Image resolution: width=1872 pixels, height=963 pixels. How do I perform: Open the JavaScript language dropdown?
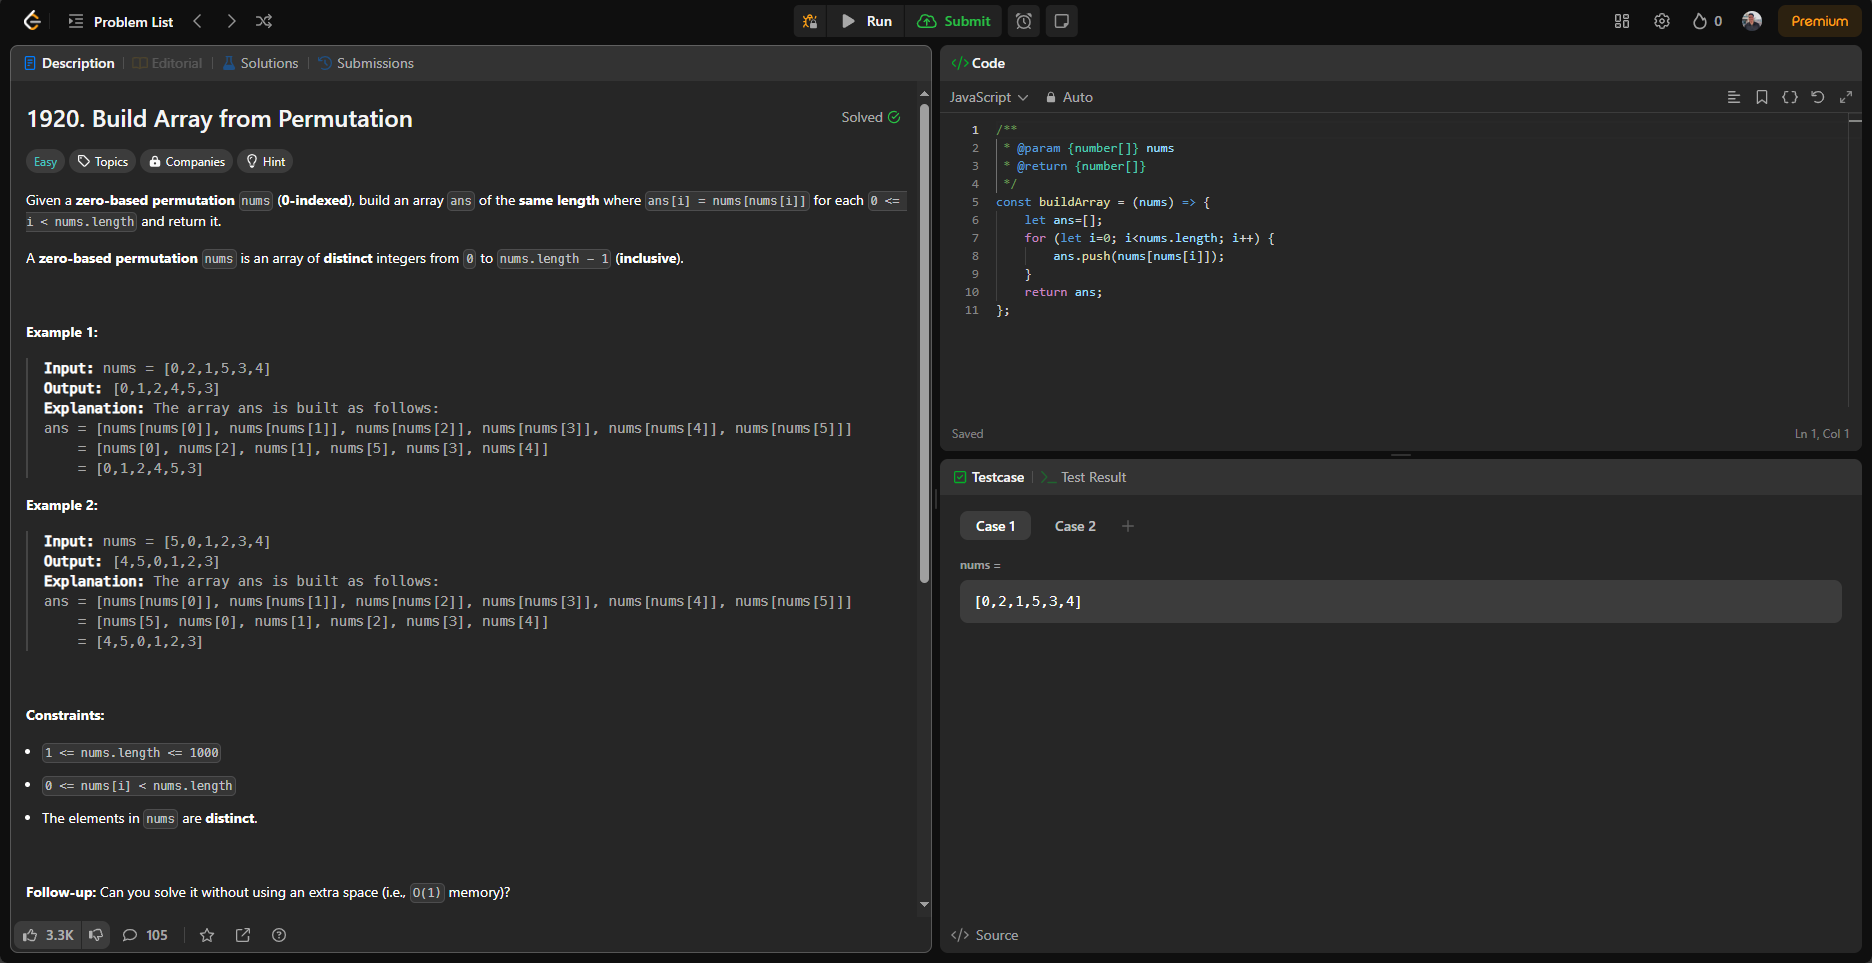[988, 97]
